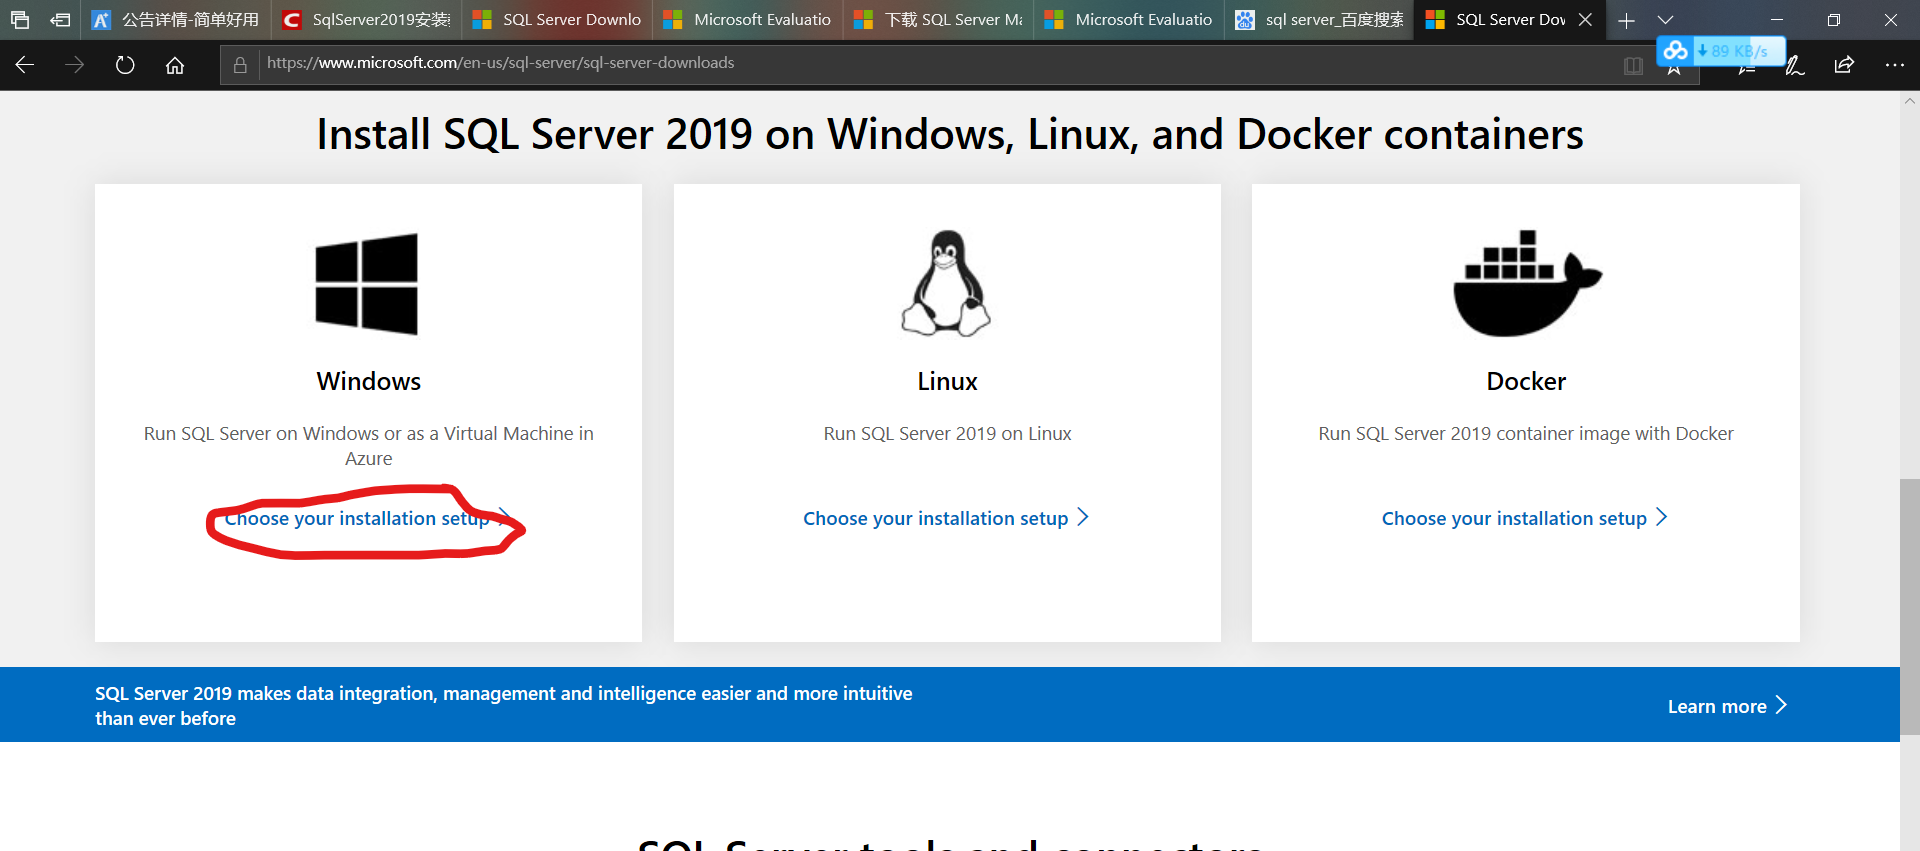This screenshot has height=851, width=1920.
Task: Click the vertical scrollbar thumb
Action: click(x=1910, y=607)
